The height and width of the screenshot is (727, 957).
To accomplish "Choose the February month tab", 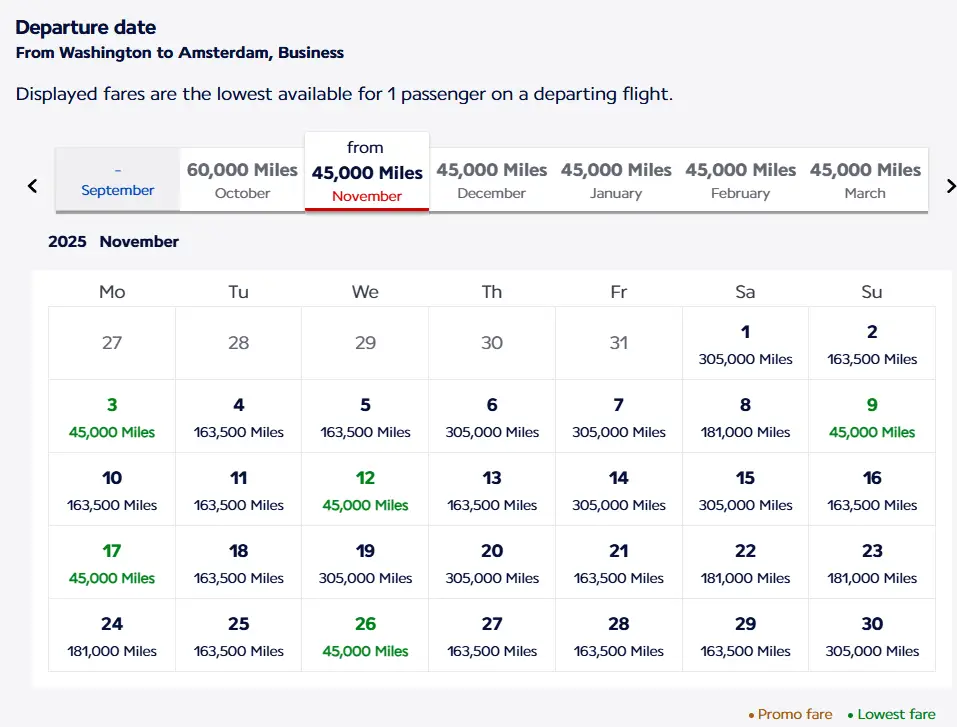I will (740, 180).
